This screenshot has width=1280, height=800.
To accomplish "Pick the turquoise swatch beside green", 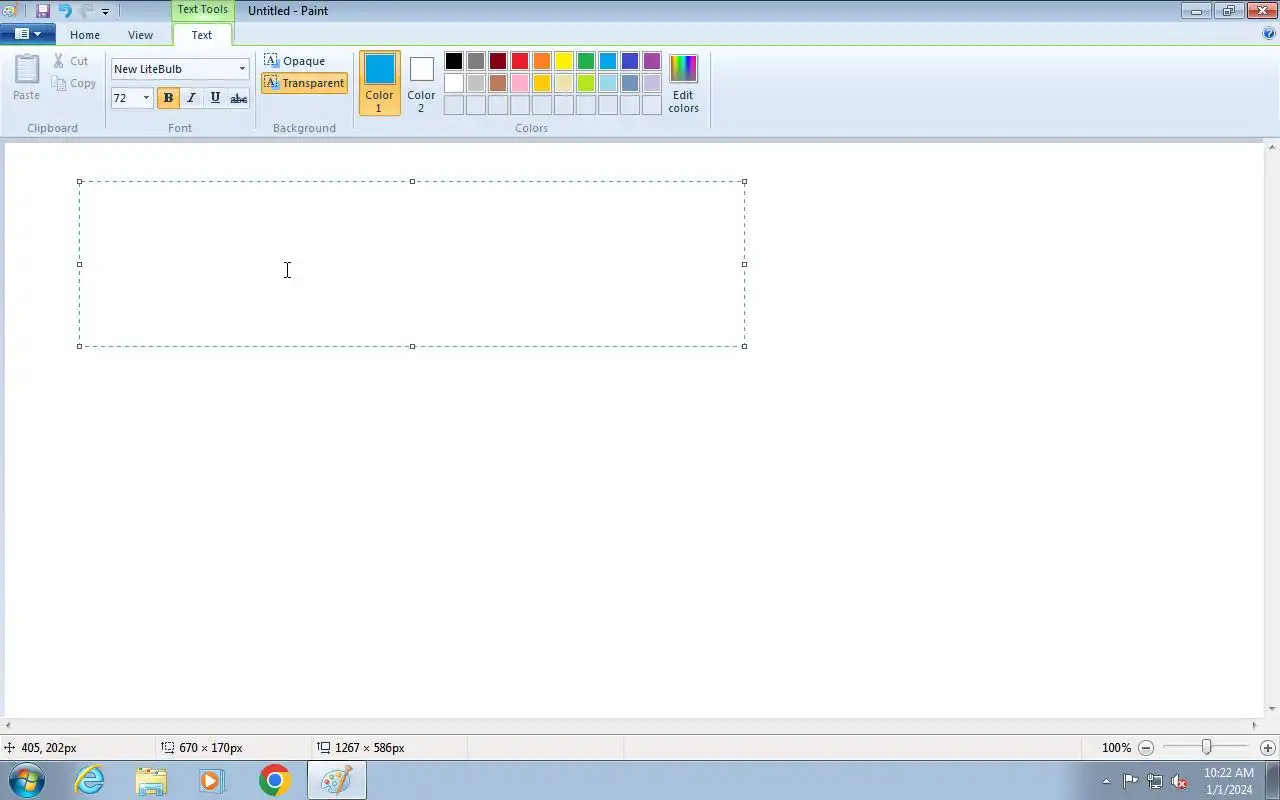I will 608,61.
